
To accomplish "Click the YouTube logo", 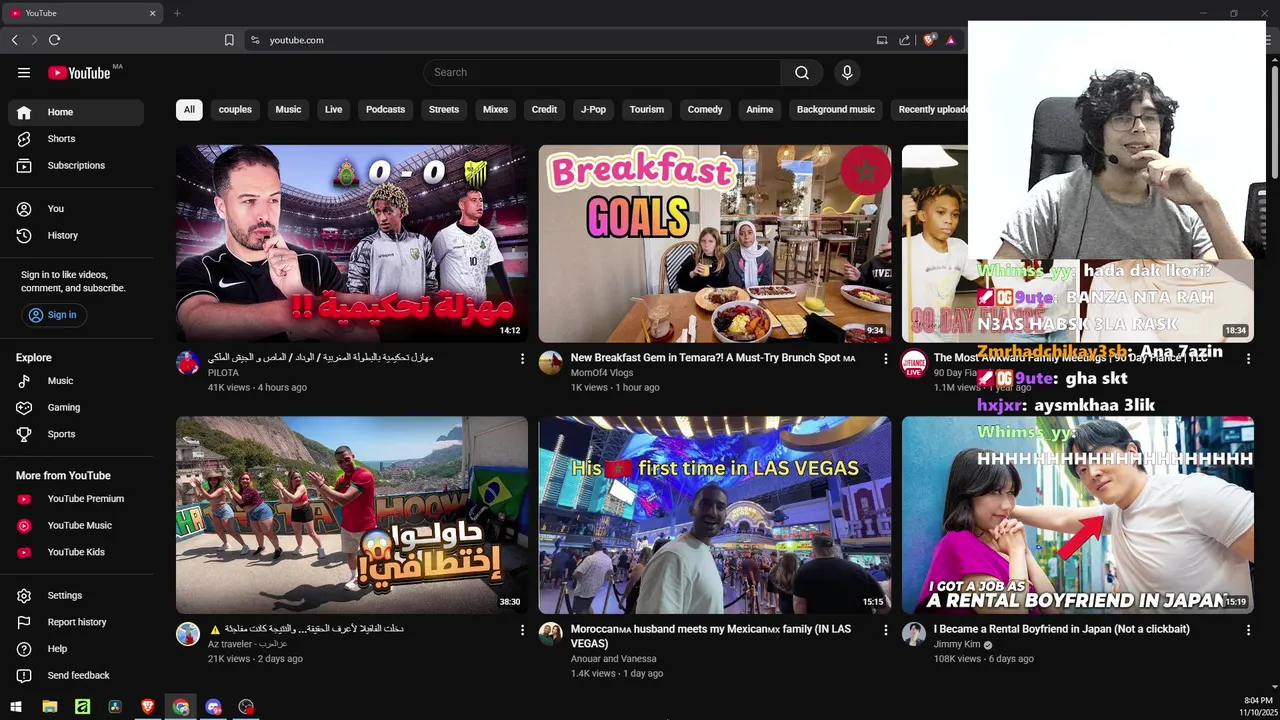I will point(79,72).
